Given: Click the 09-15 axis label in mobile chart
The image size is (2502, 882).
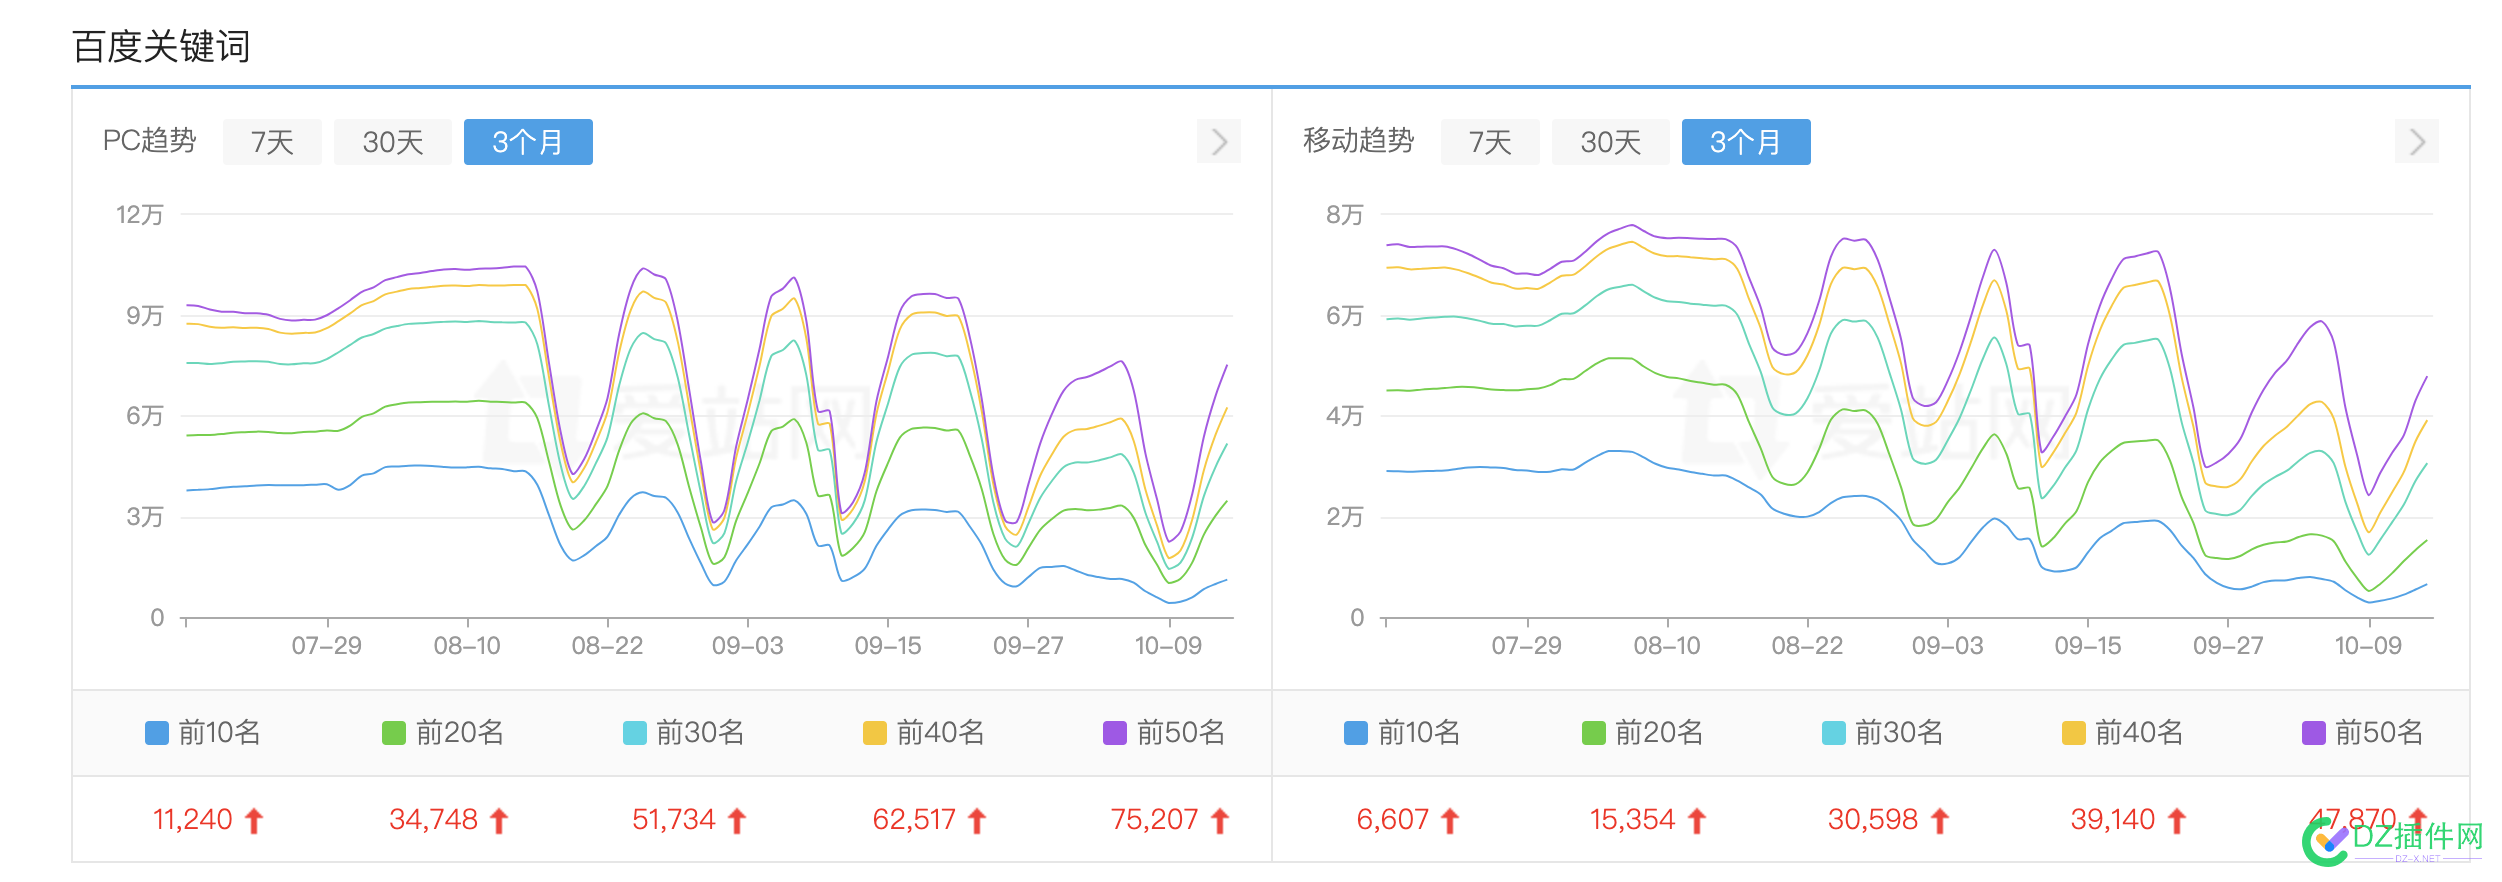Looking at the screenshot, I should [x=2088, y=646].
